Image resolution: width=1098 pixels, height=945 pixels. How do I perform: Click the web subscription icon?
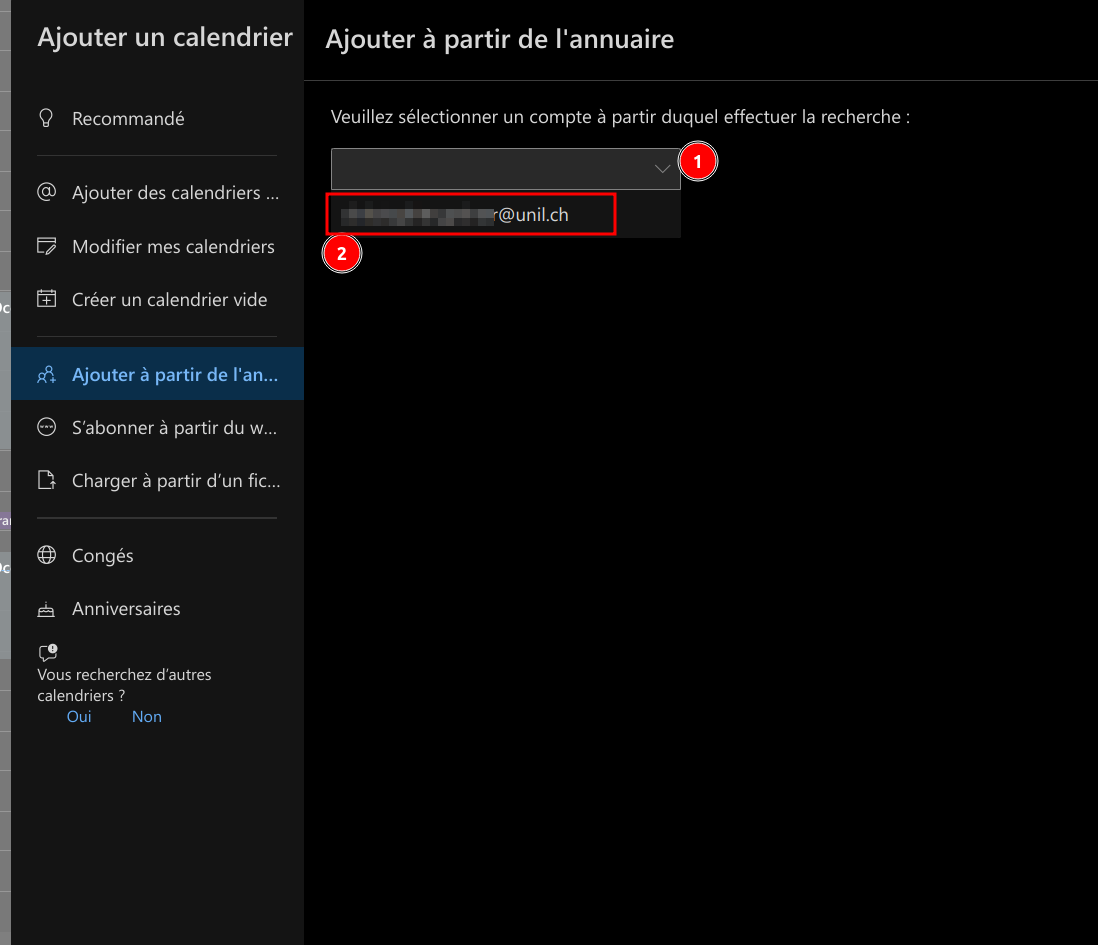[x=46, y=427]
